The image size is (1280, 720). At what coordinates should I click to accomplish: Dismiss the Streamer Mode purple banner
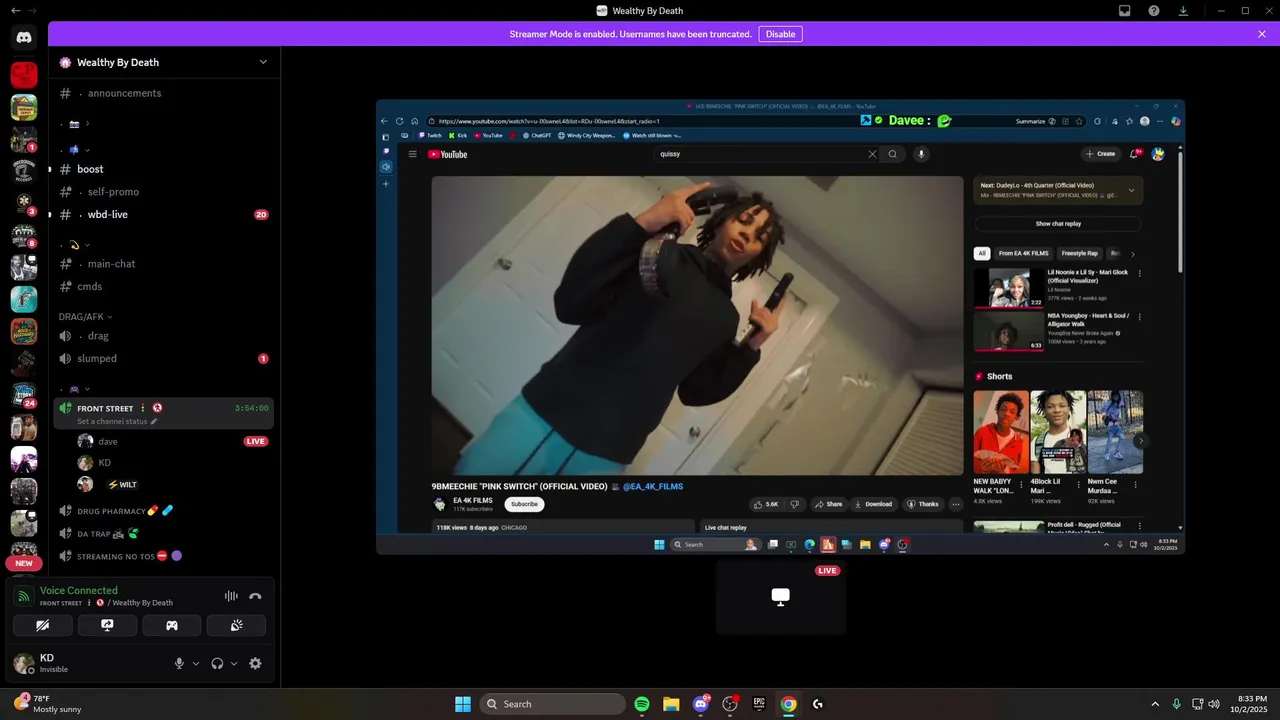click(1262, 34)
